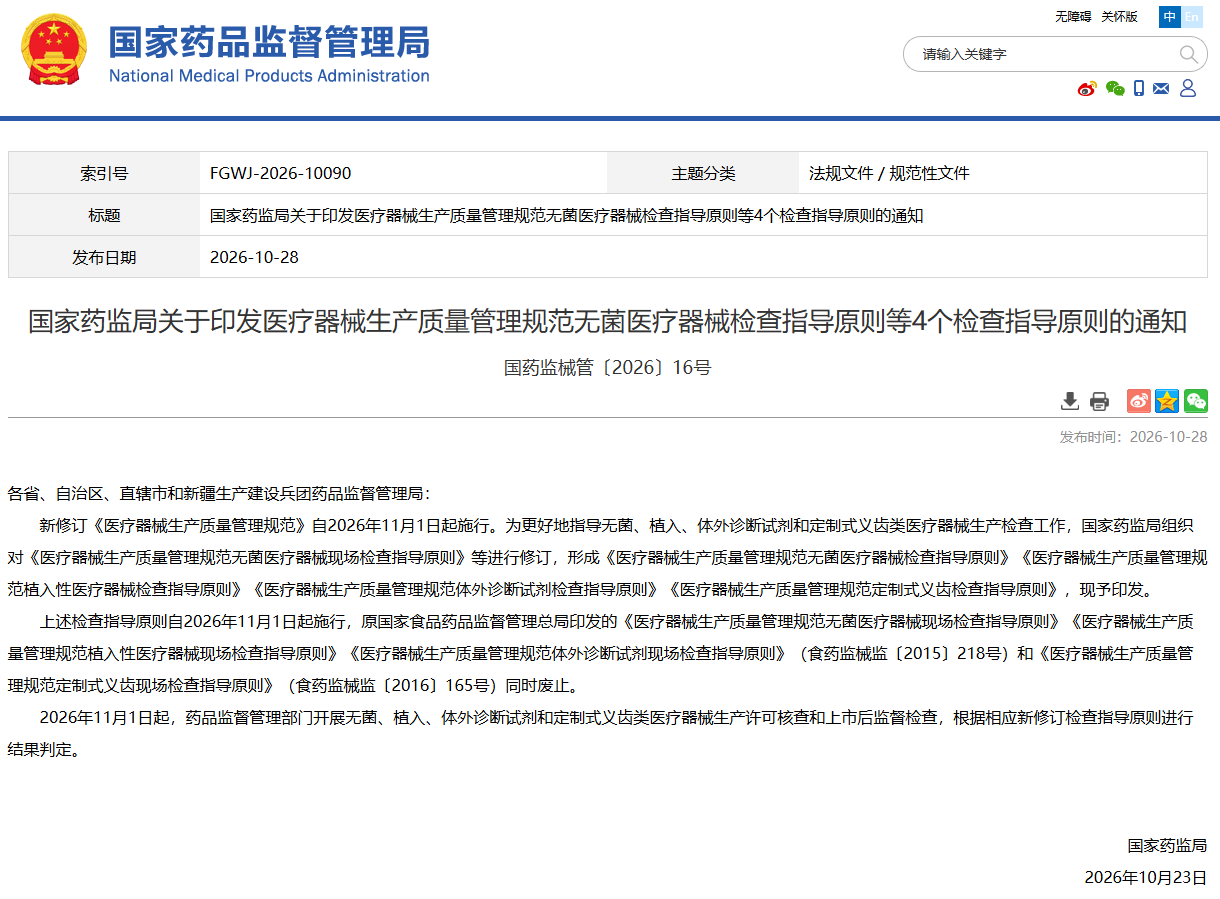This screenshot has width=1220, height=899.
Task: Open the mobile phone version icon
Action: click(1139, 89)
